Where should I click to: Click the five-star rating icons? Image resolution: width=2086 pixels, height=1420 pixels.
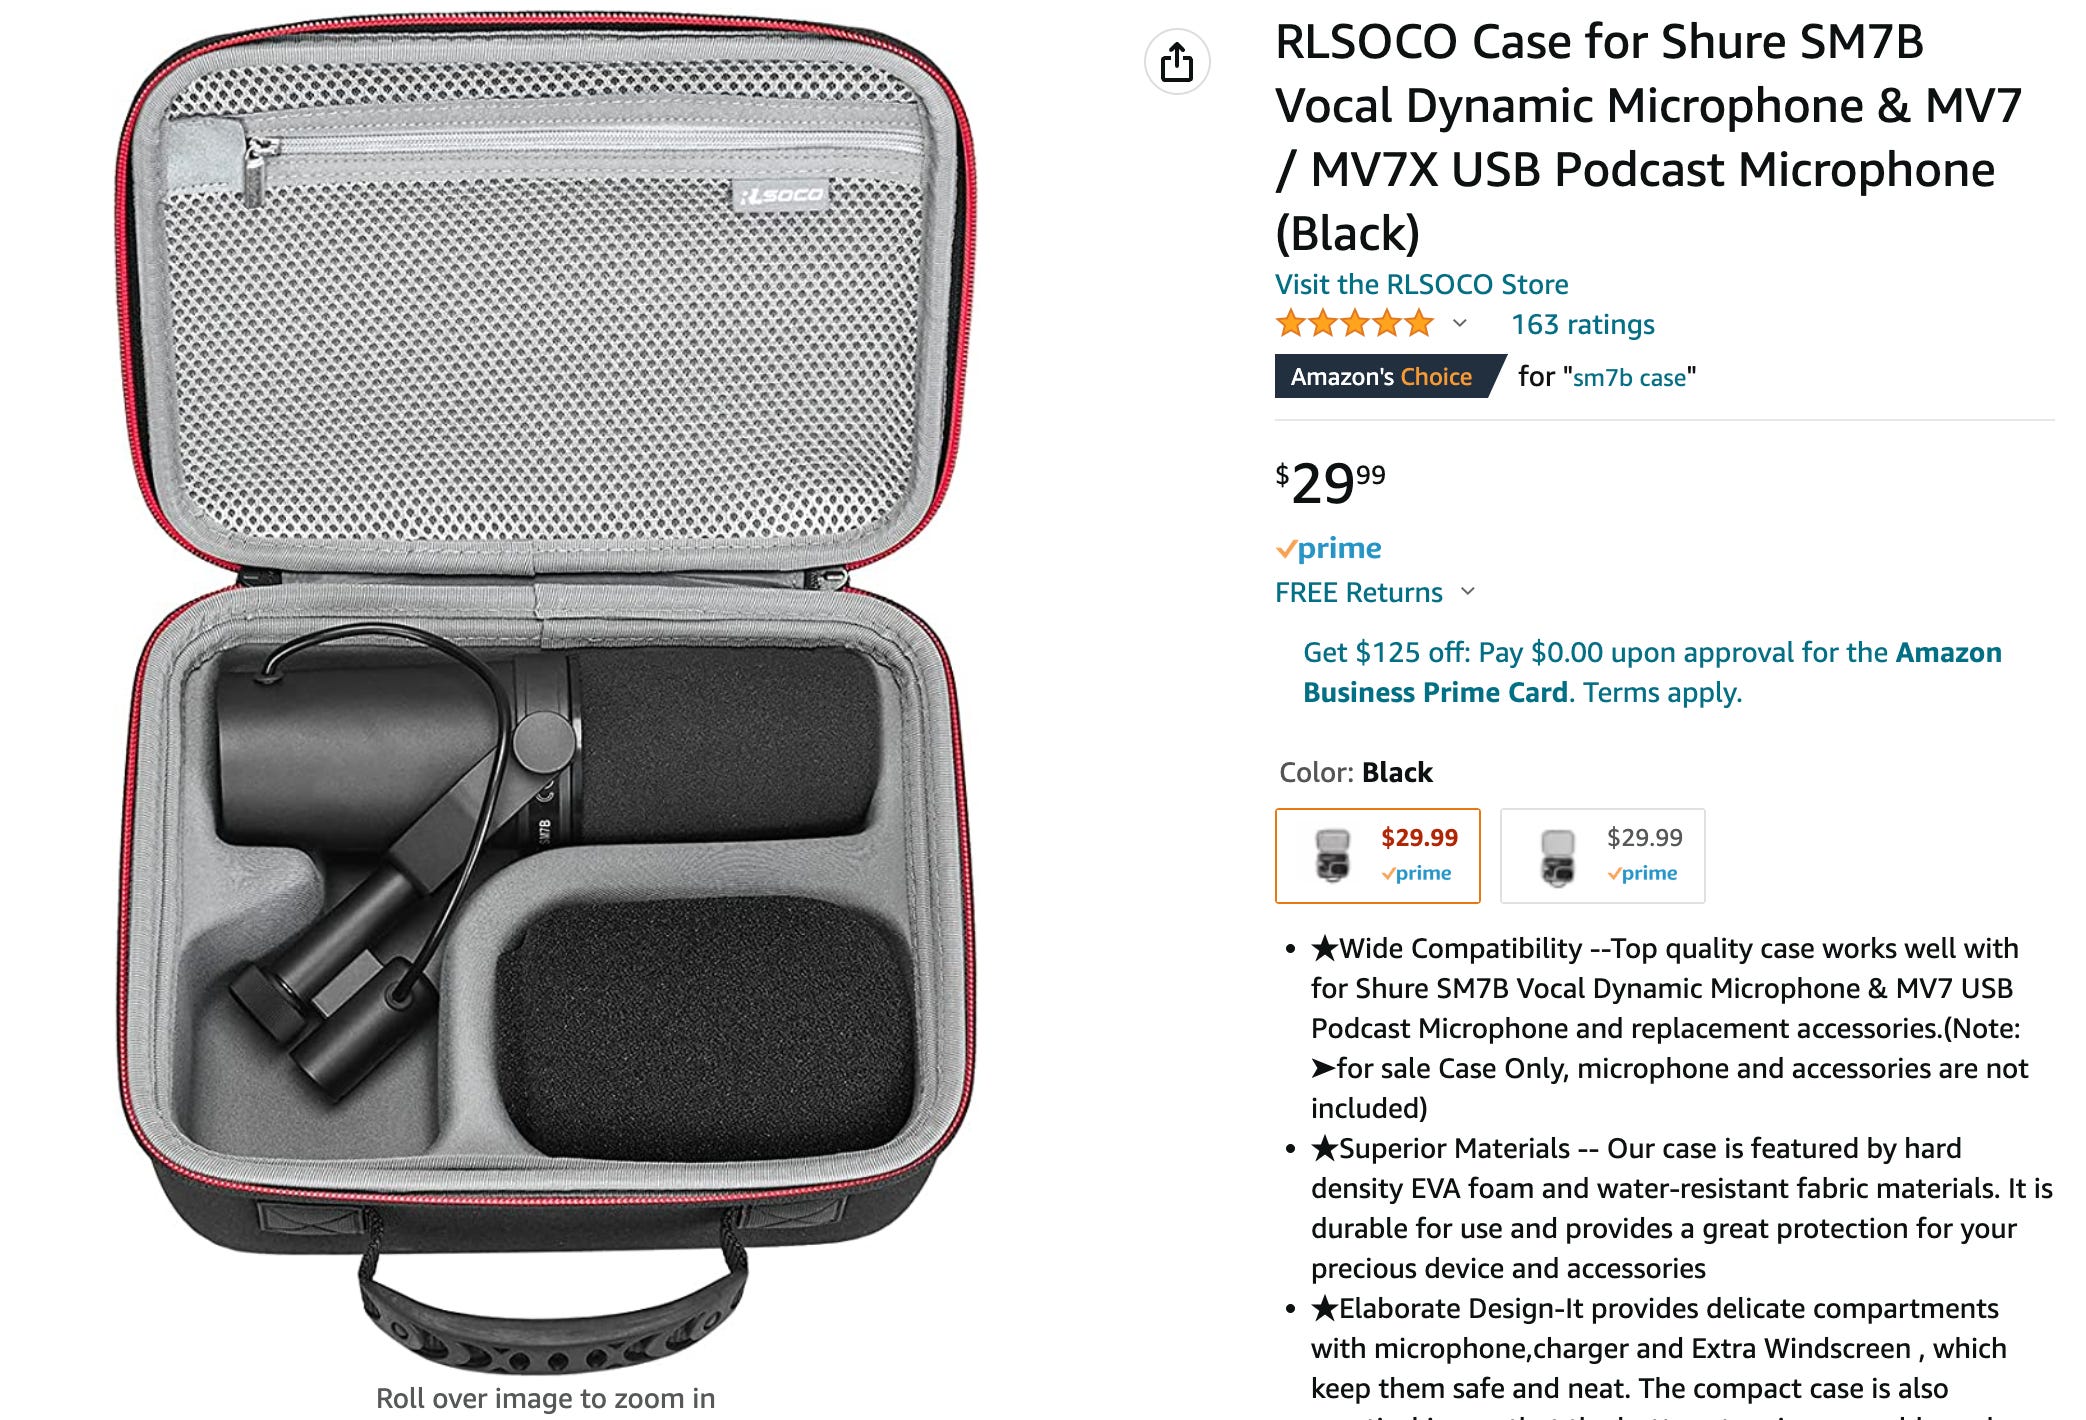1355,324
